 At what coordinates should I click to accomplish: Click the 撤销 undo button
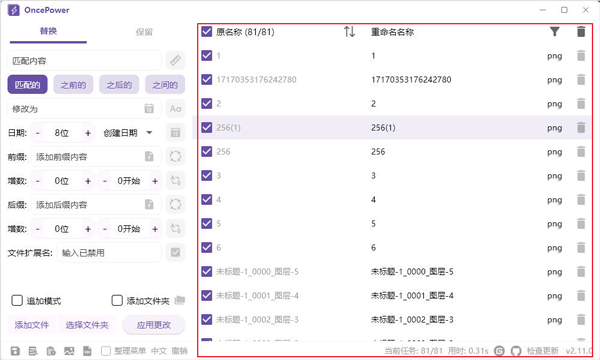coord(179,351)
